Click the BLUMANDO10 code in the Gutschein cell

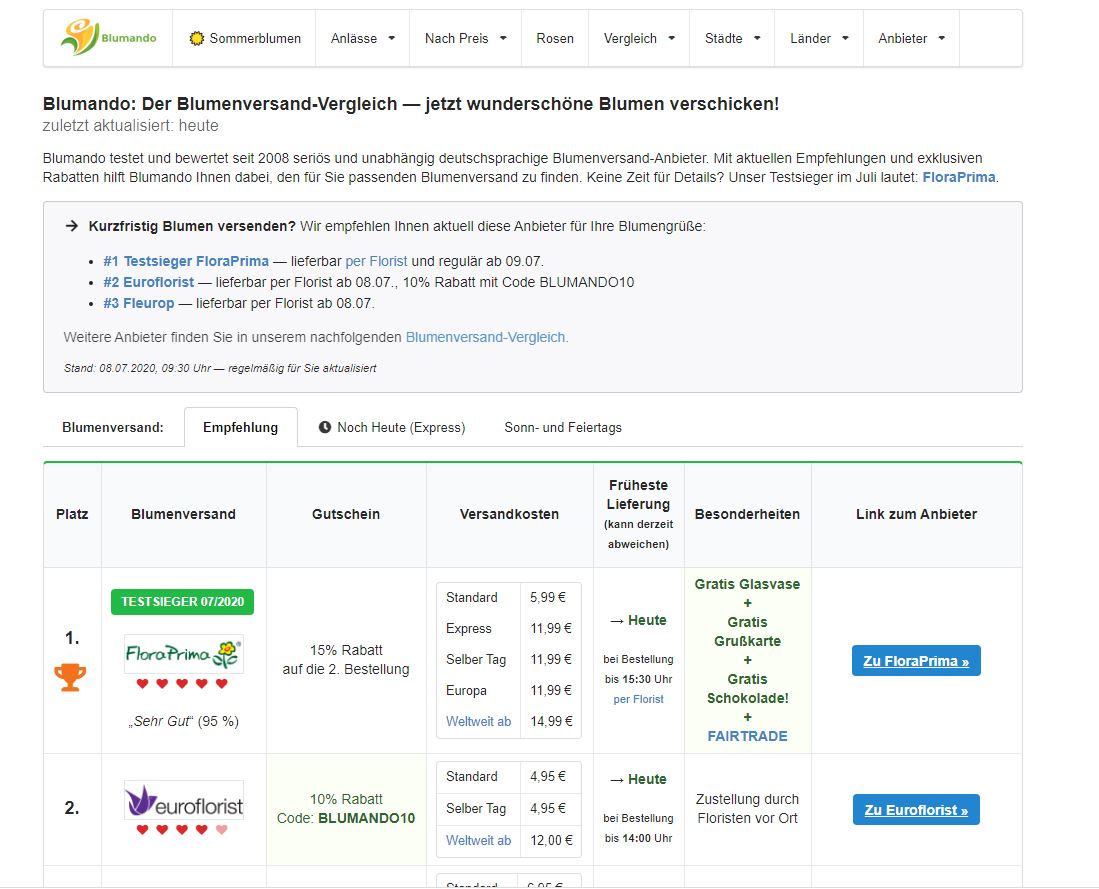pos(367,818)
